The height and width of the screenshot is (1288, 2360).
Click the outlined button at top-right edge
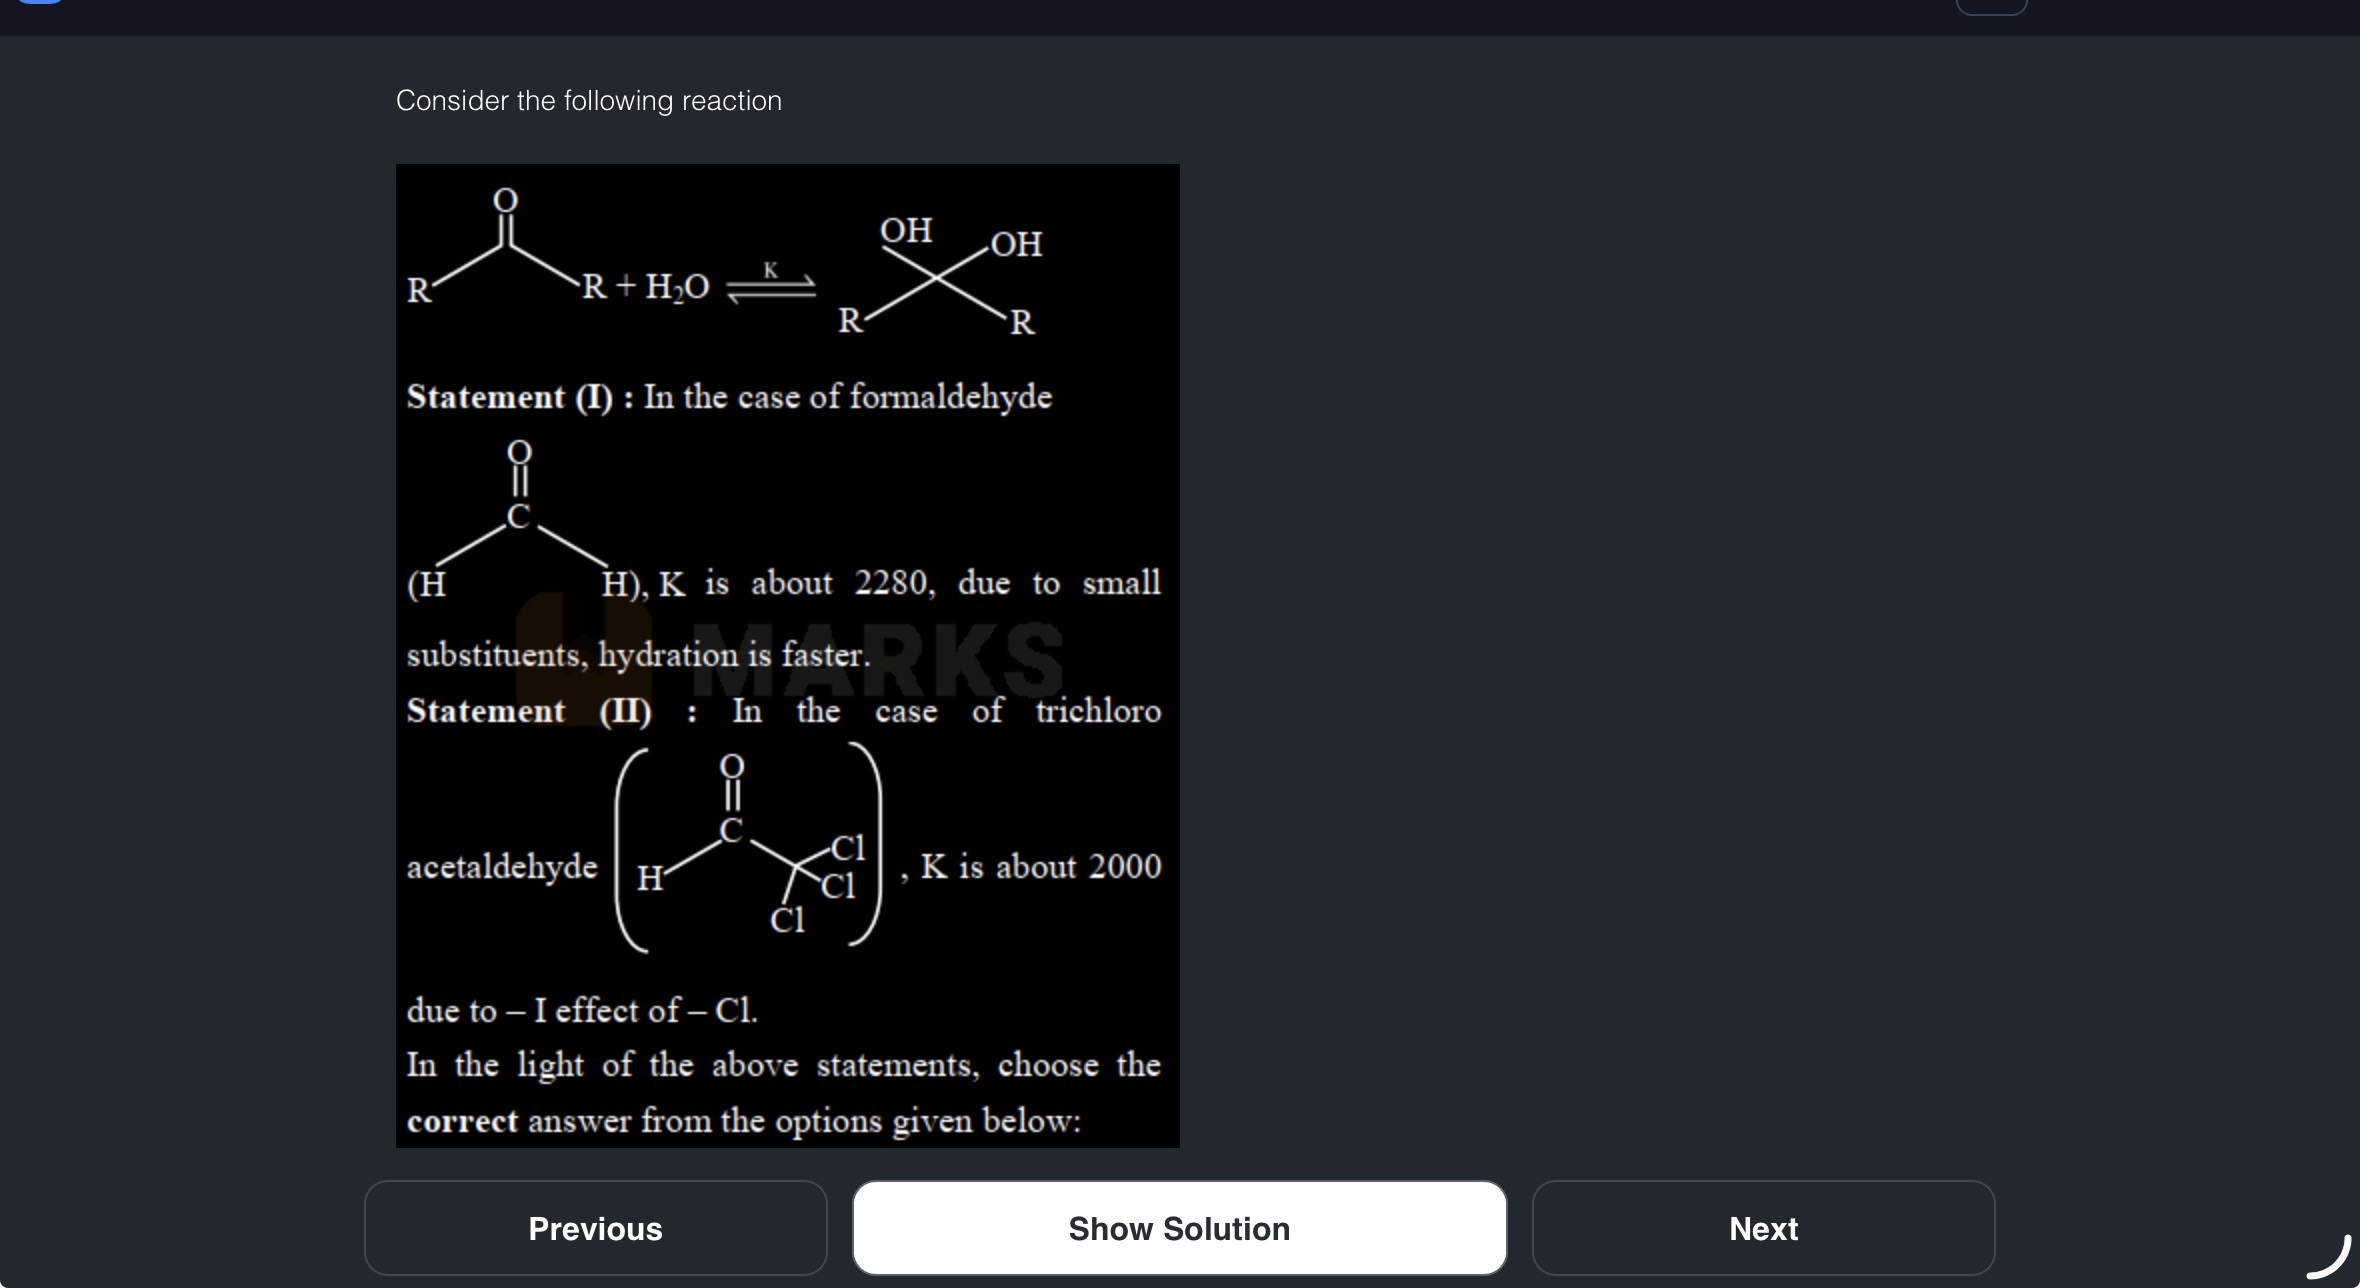pos(1991,5)
